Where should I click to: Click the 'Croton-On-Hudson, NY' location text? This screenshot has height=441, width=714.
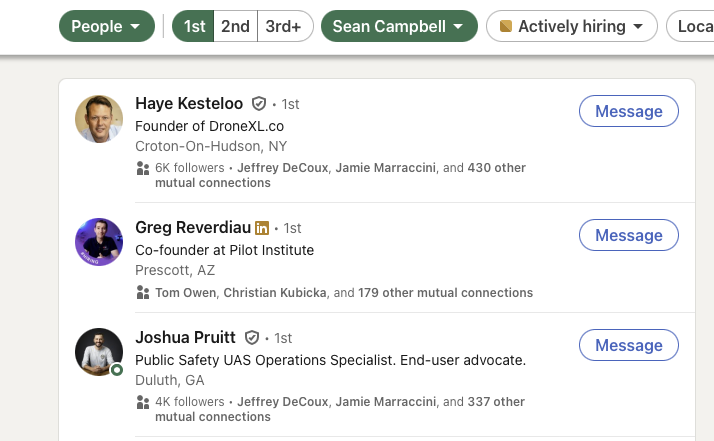pos(211,146)
